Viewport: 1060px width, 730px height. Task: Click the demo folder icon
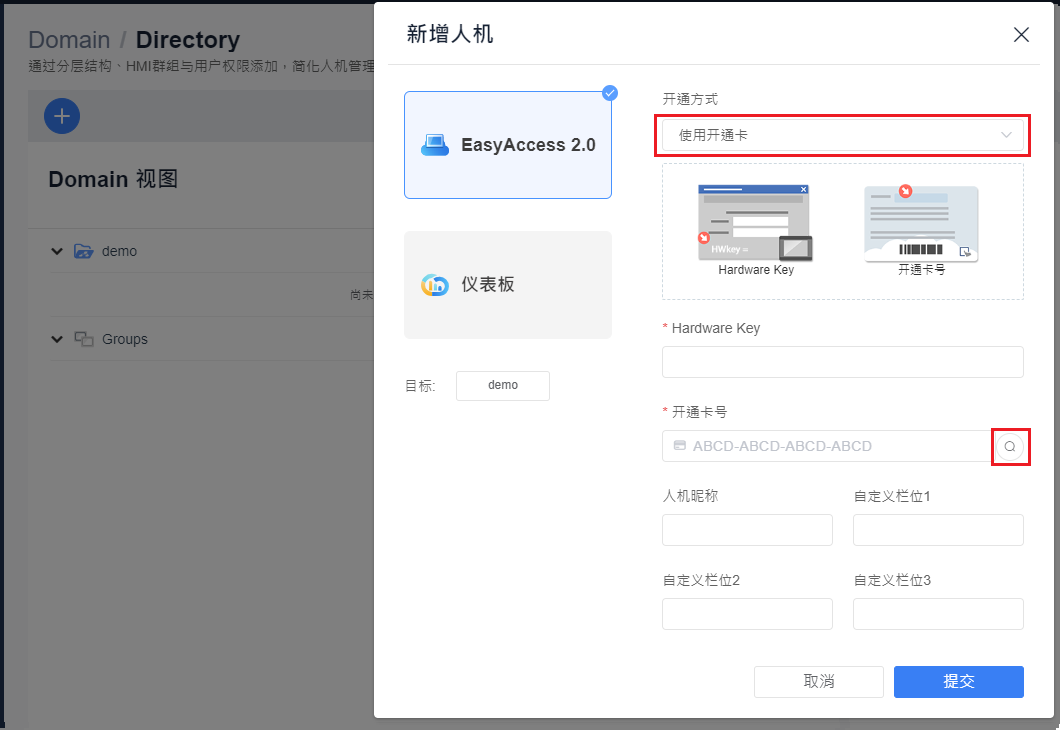[x=84, y=251]
